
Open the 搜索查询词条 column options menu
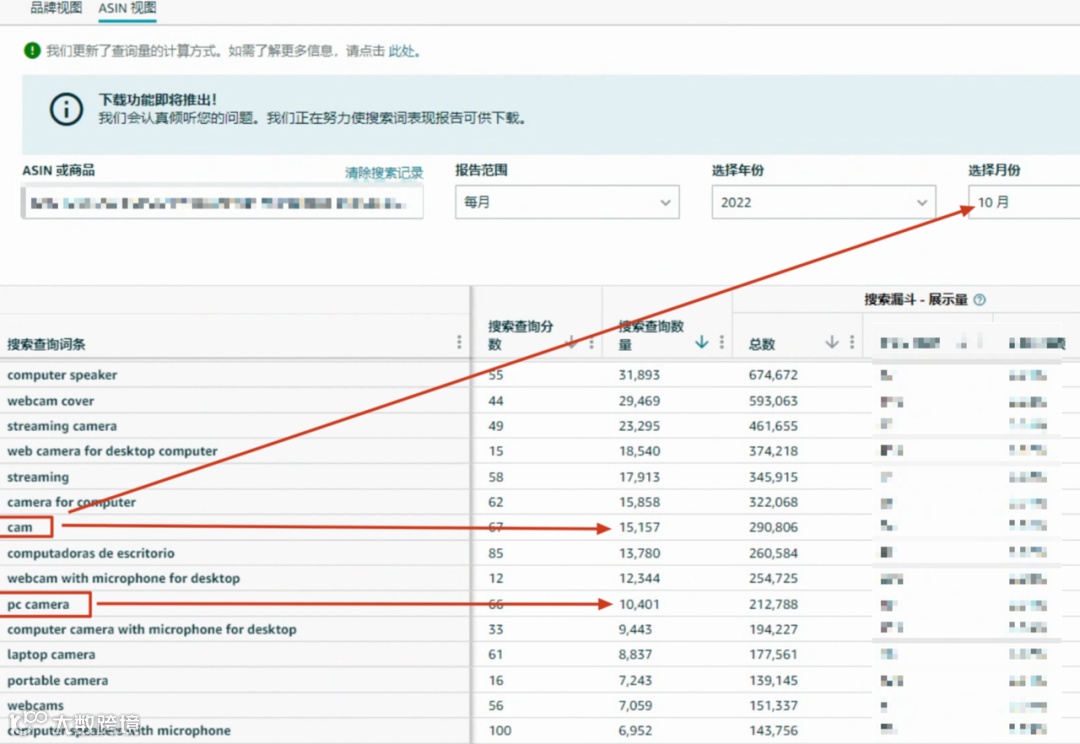[459, 342]
